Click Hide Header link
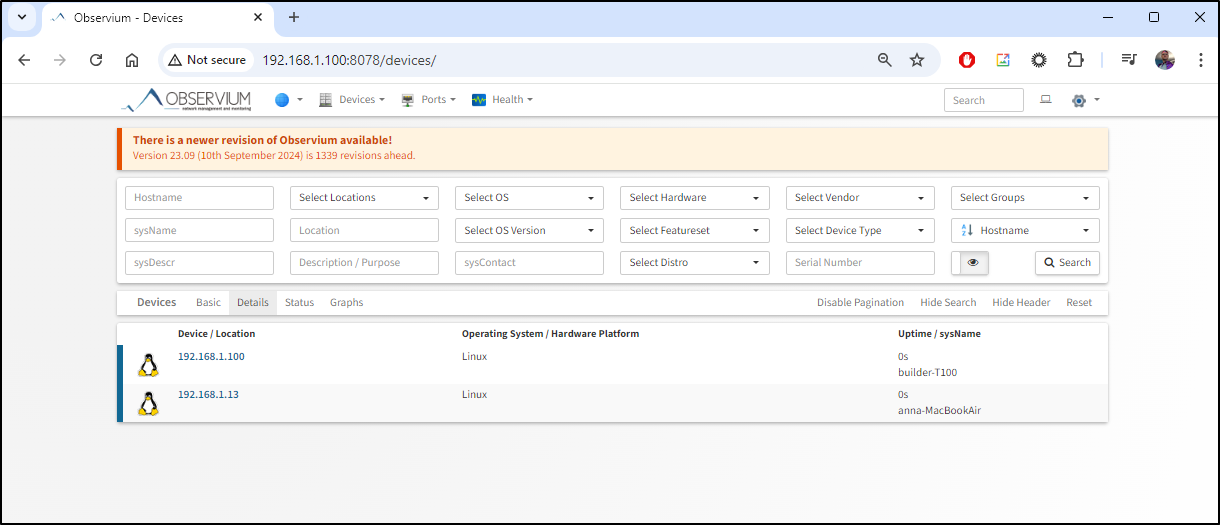 pos(1021,302)
